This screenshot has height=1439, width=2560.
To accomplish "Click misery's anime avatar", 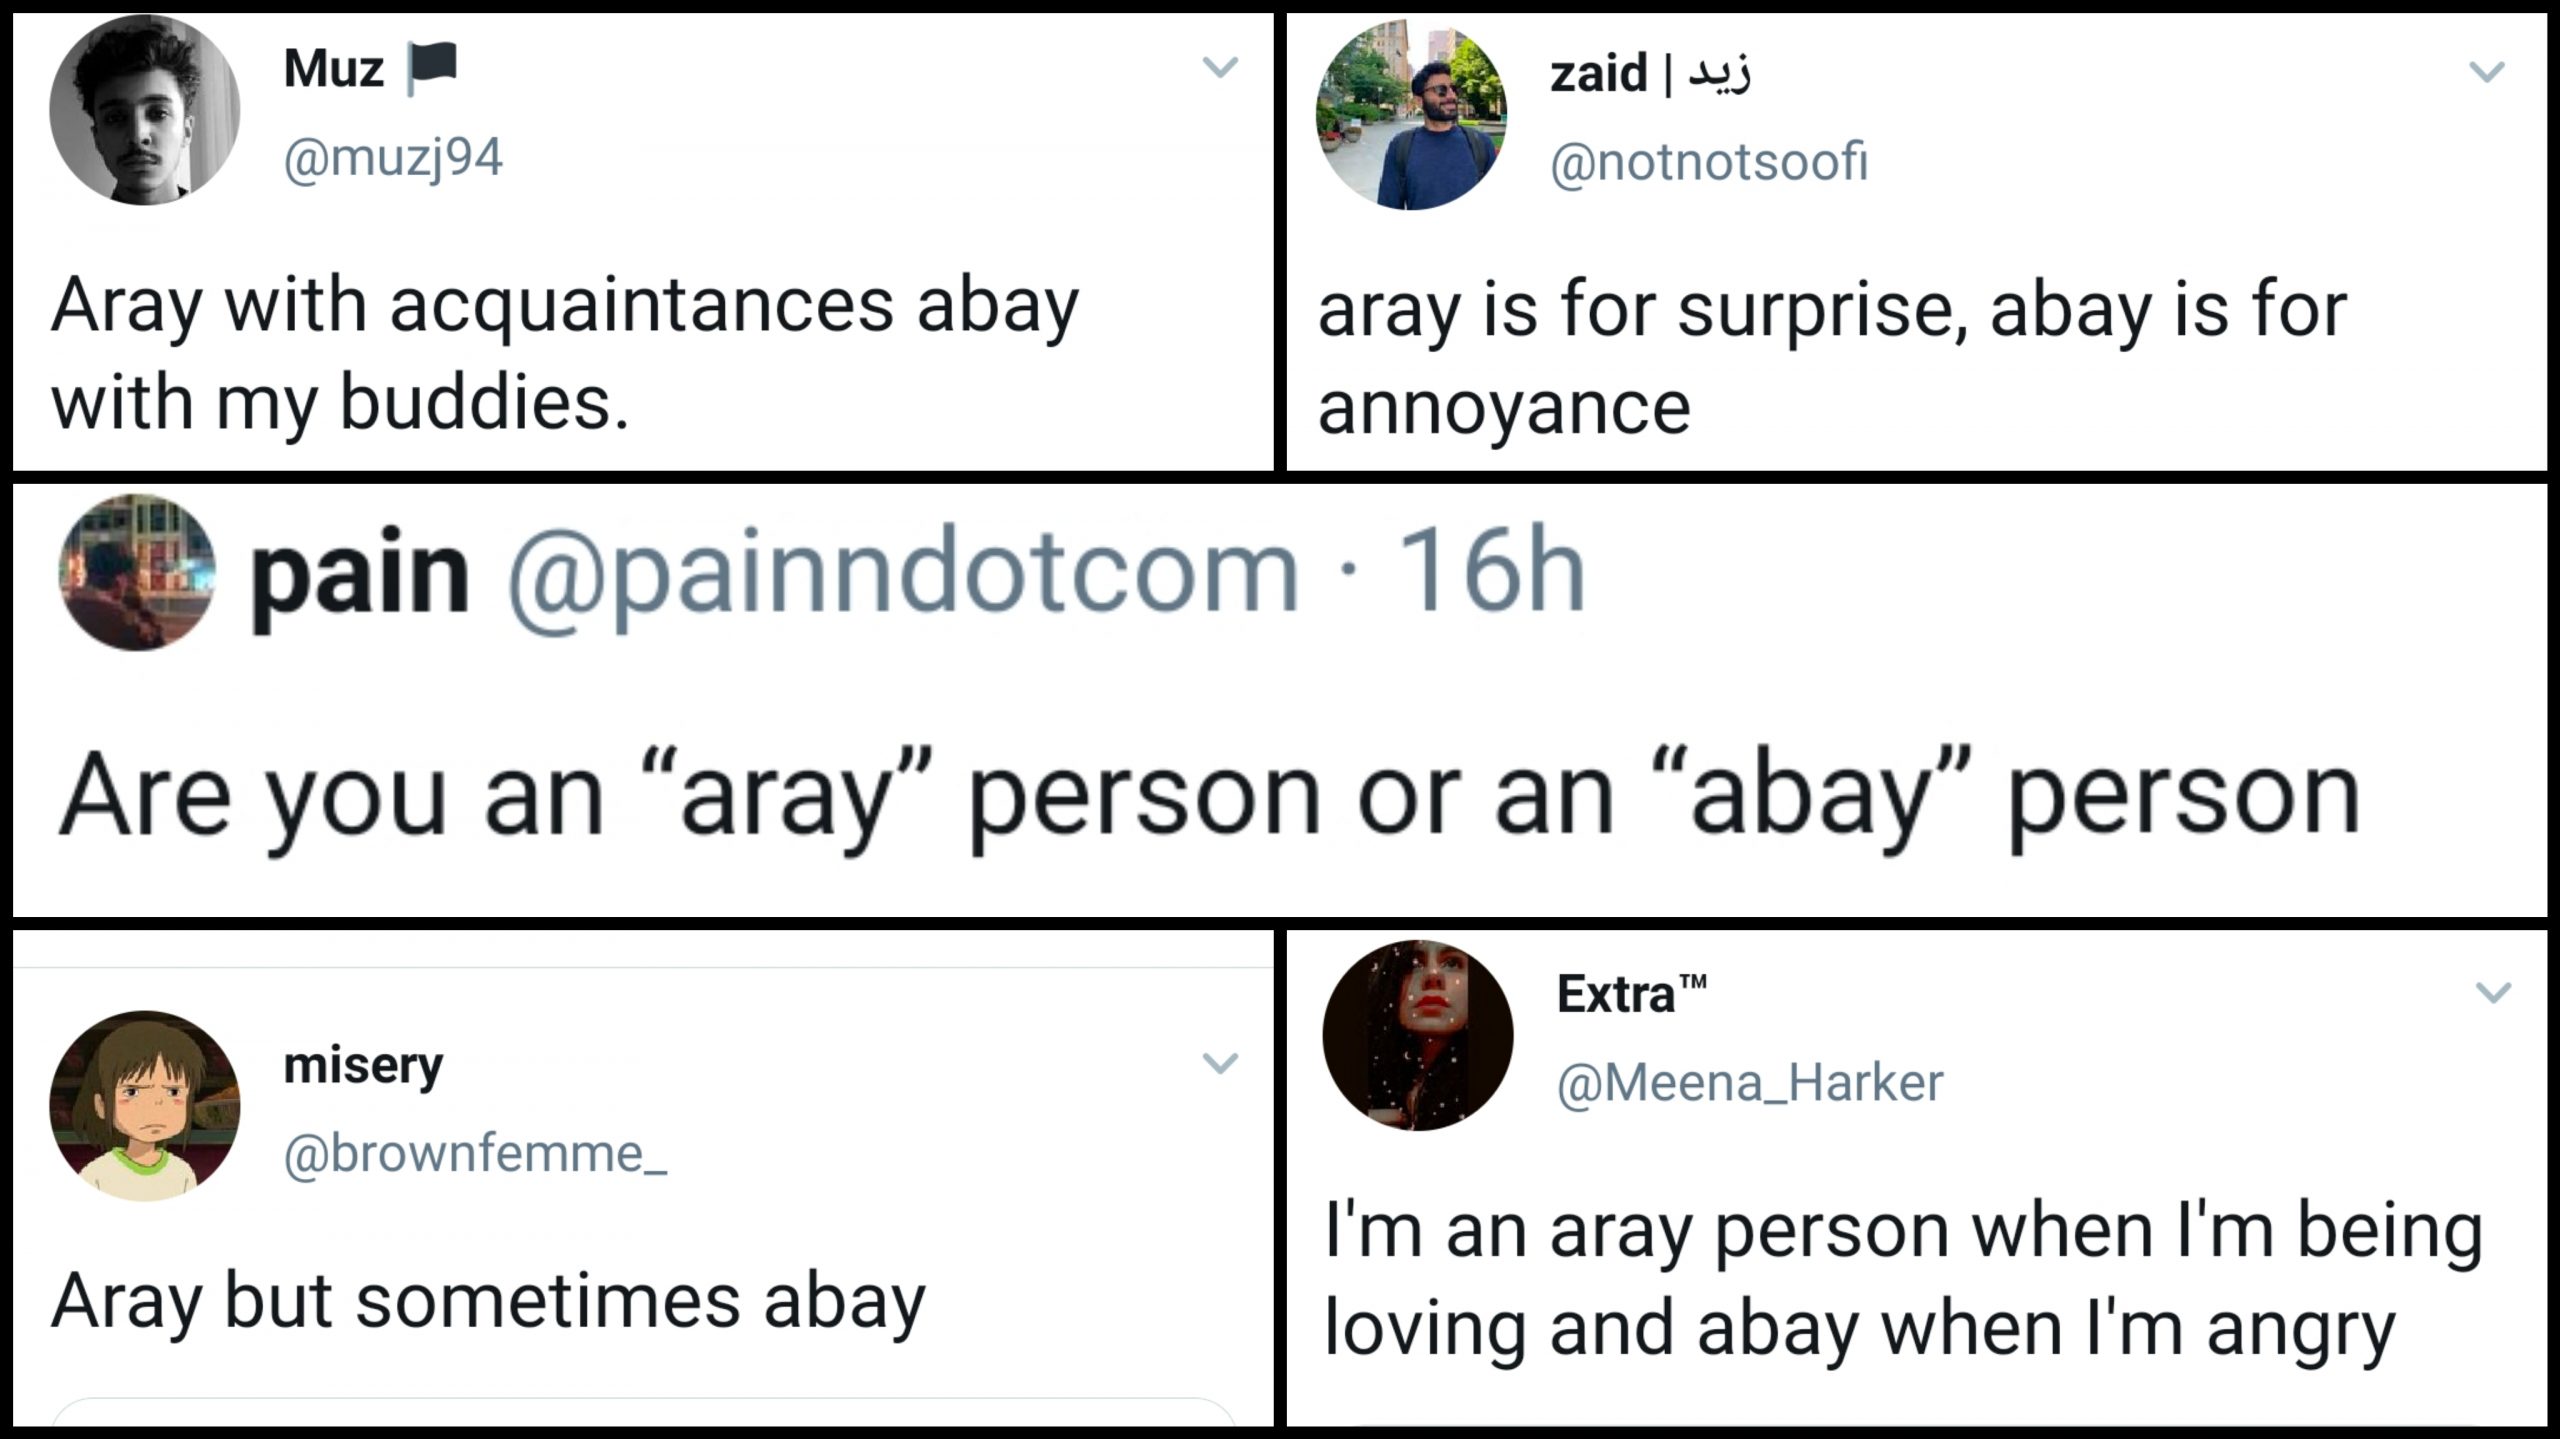I will pos(145,1105).
